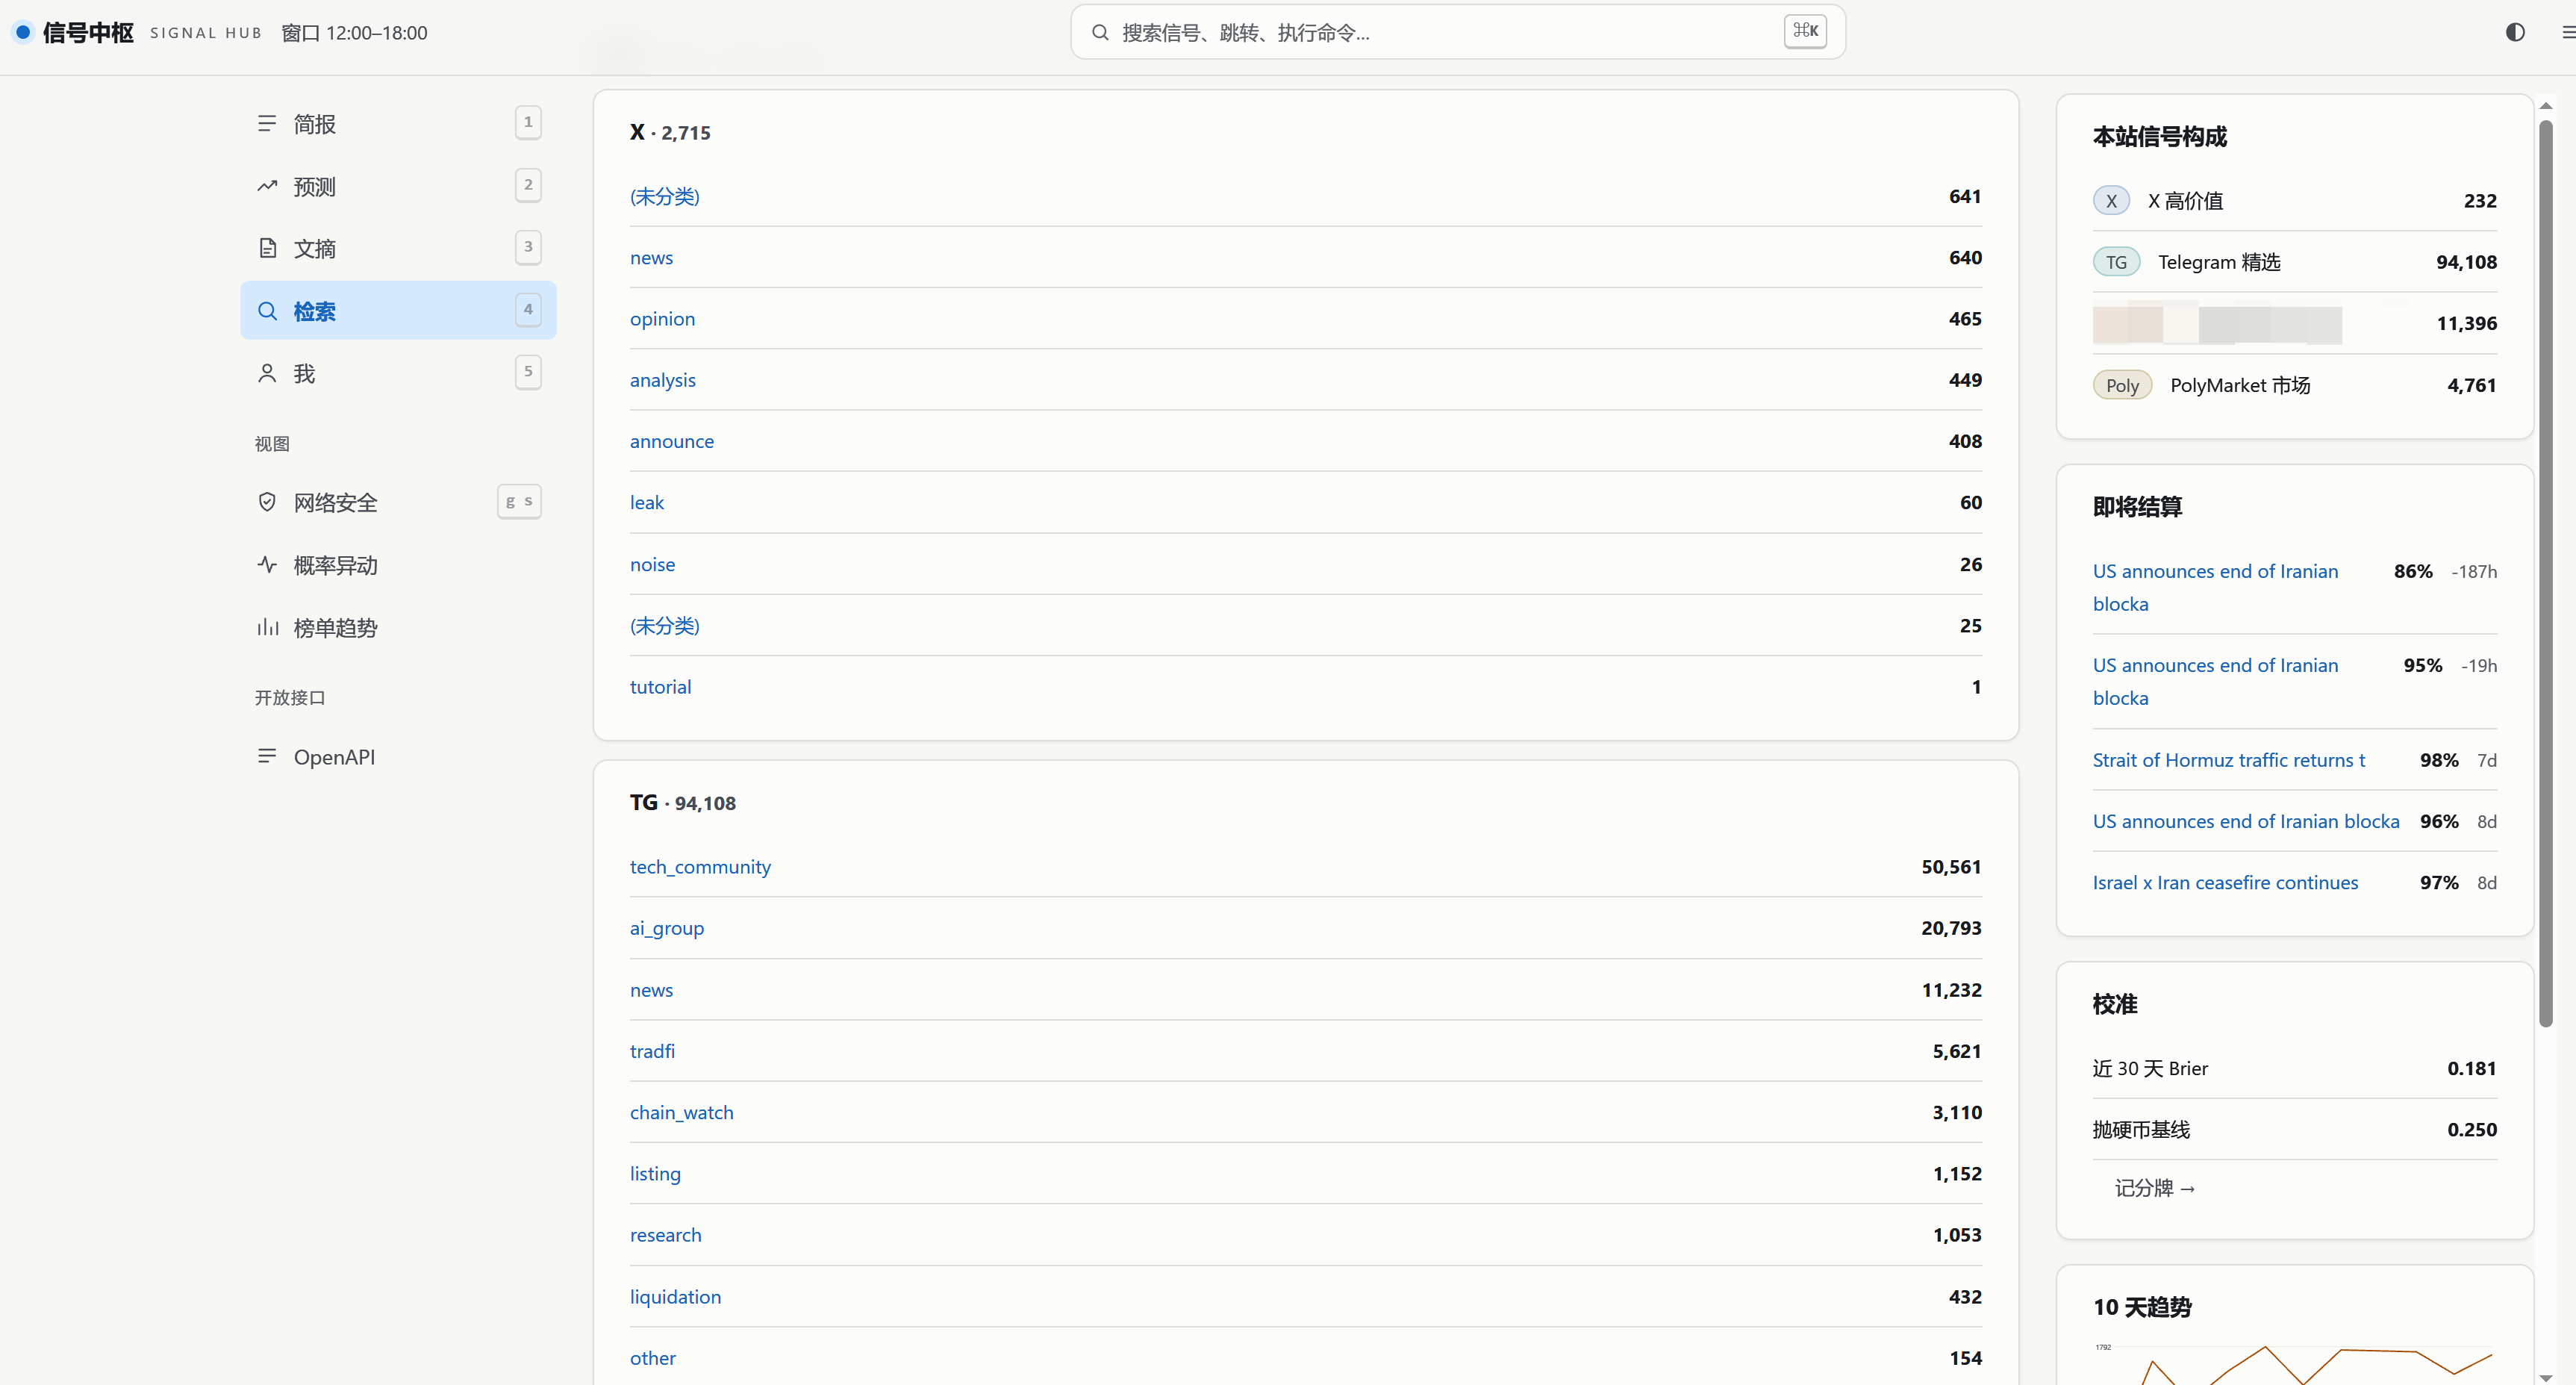Screen dimensions: 2576x1385
Task: Go to the 我 navigation item
Action: tap(398, 373)
